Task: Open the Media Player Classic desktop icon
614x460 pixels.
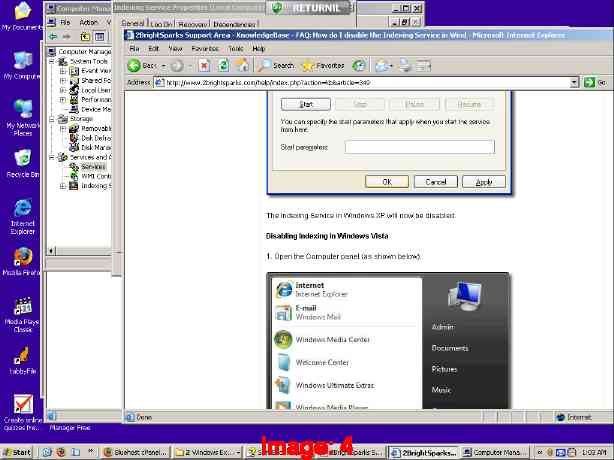Action: click(x=22, y=315)
